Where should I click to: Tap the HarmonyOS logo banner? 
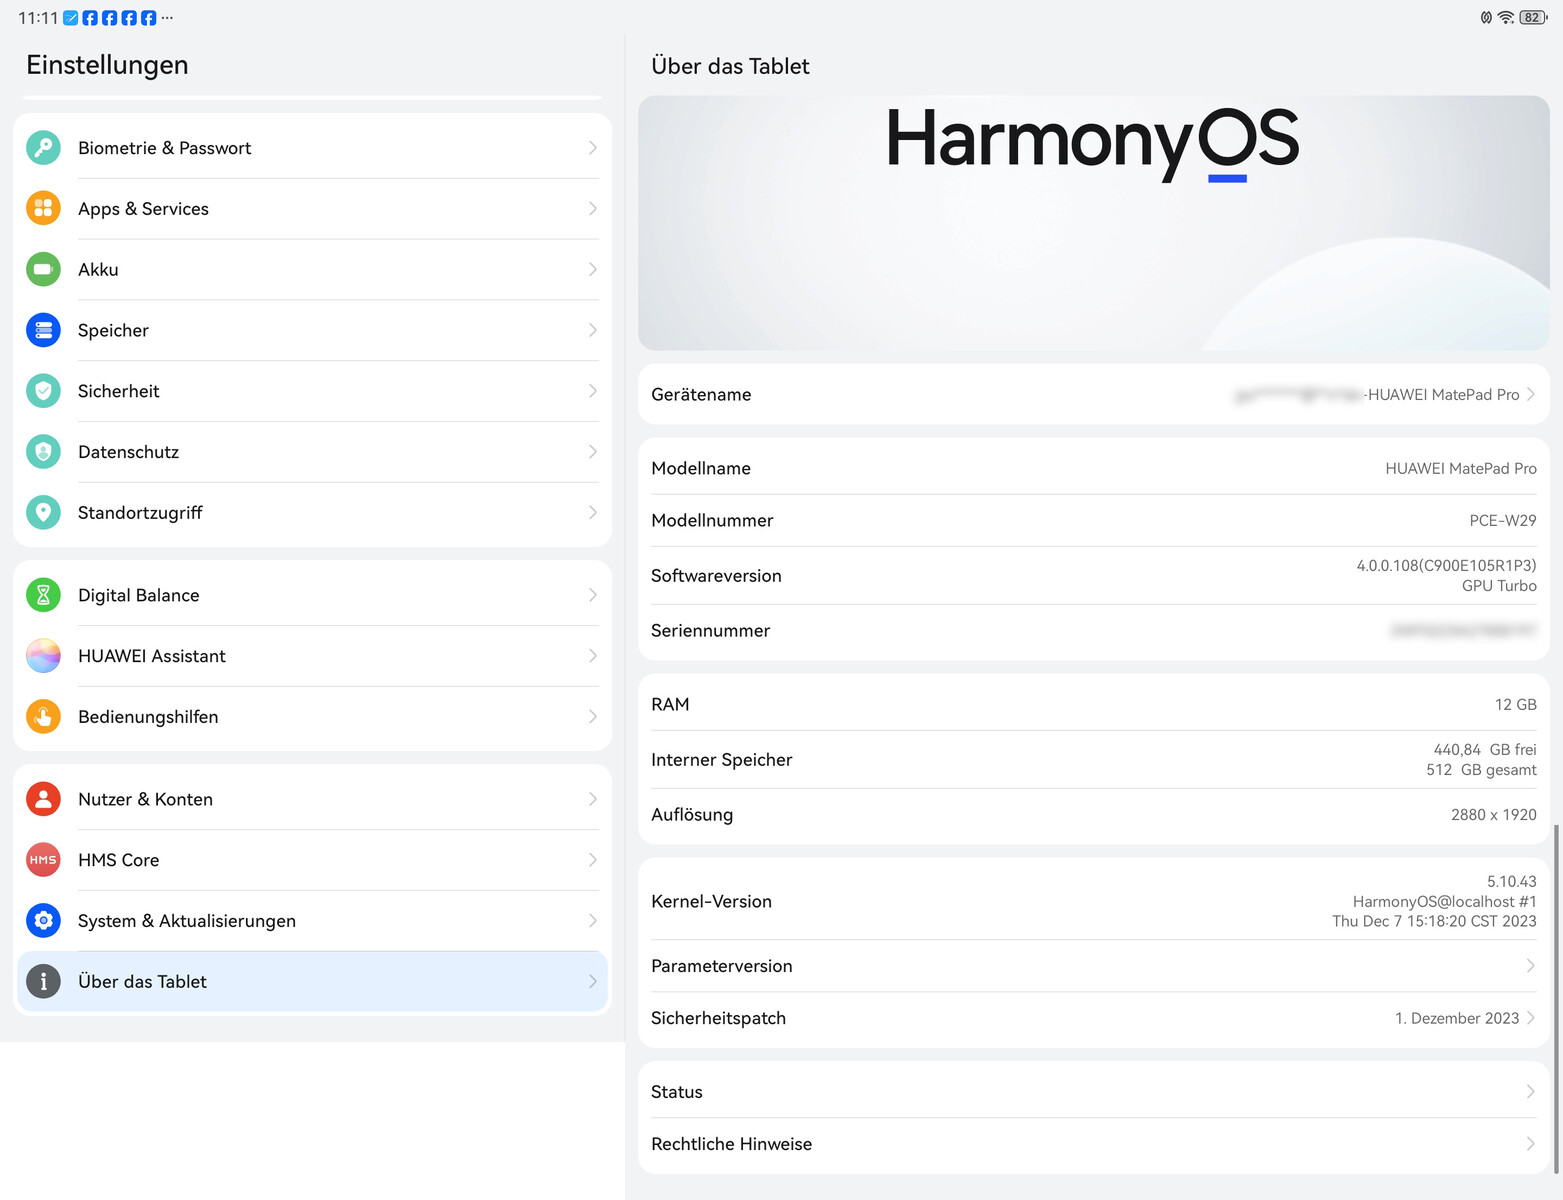tap(1094, 223)
